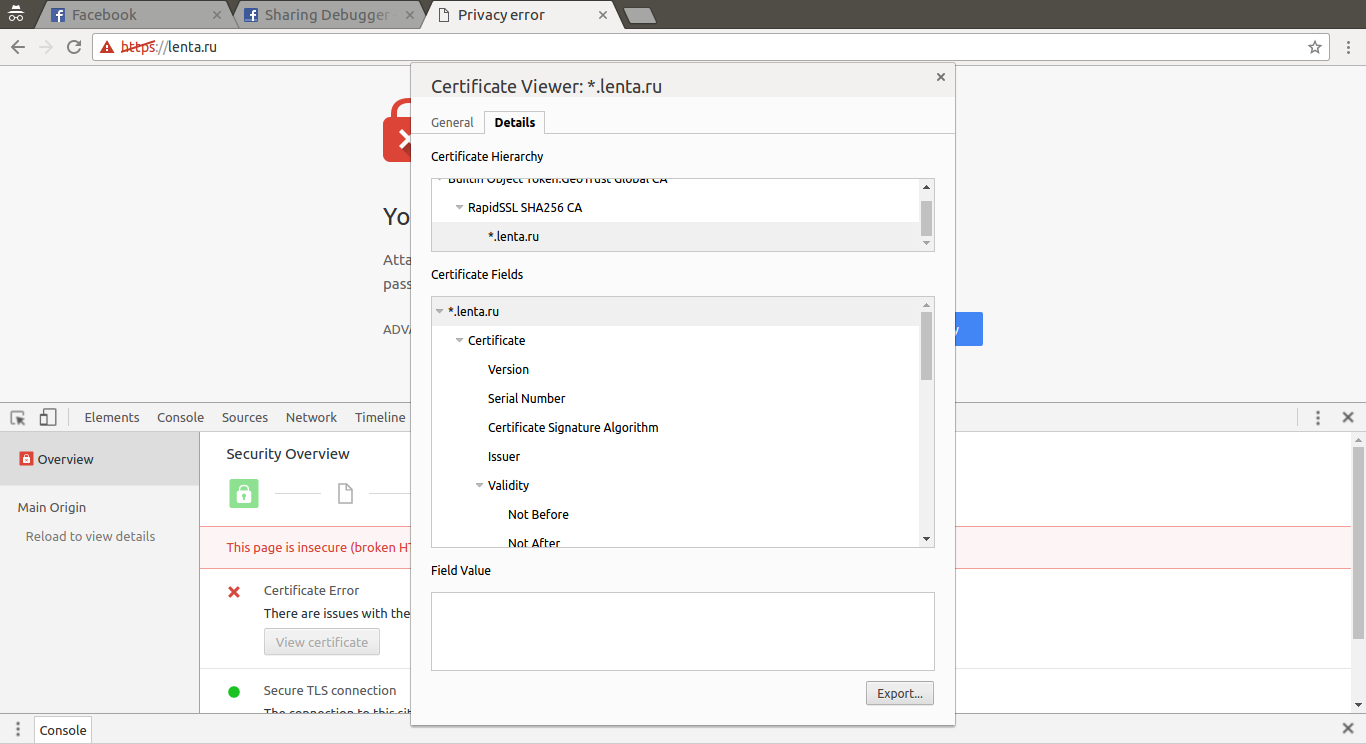Click Certificate Fields scrollbar down arrow
This screenshot has height=744, width=1366.
point(927,539)
